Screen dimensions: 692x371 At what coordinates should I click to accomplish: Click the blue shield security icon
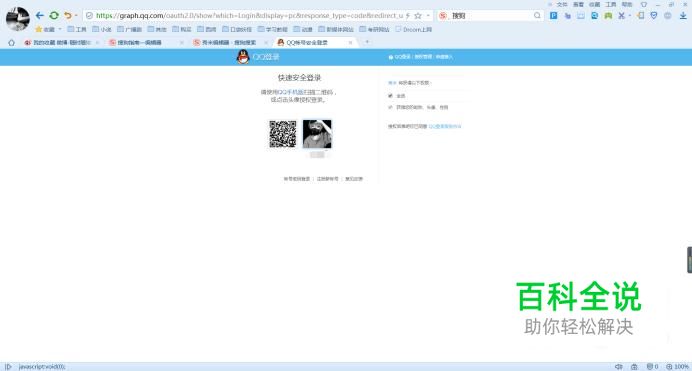654,15
